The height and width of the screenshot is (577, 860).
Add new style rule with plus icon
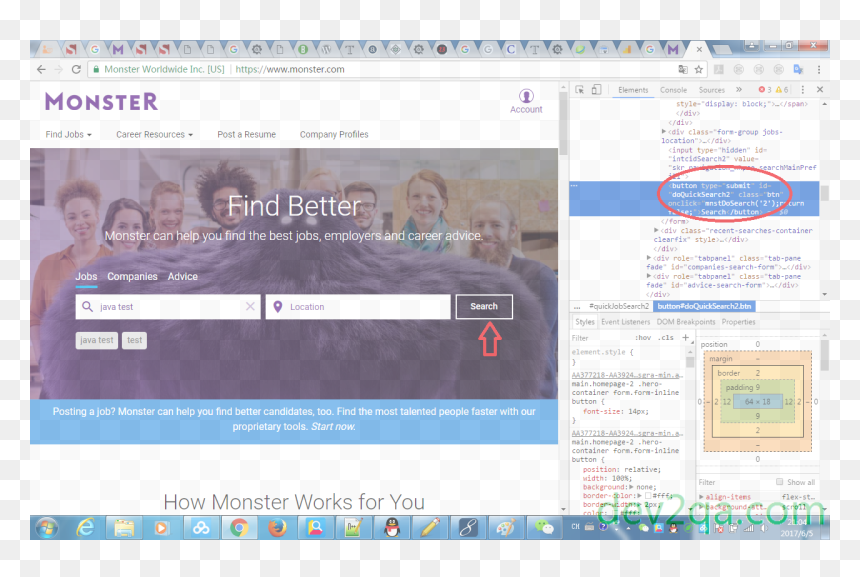686,337
